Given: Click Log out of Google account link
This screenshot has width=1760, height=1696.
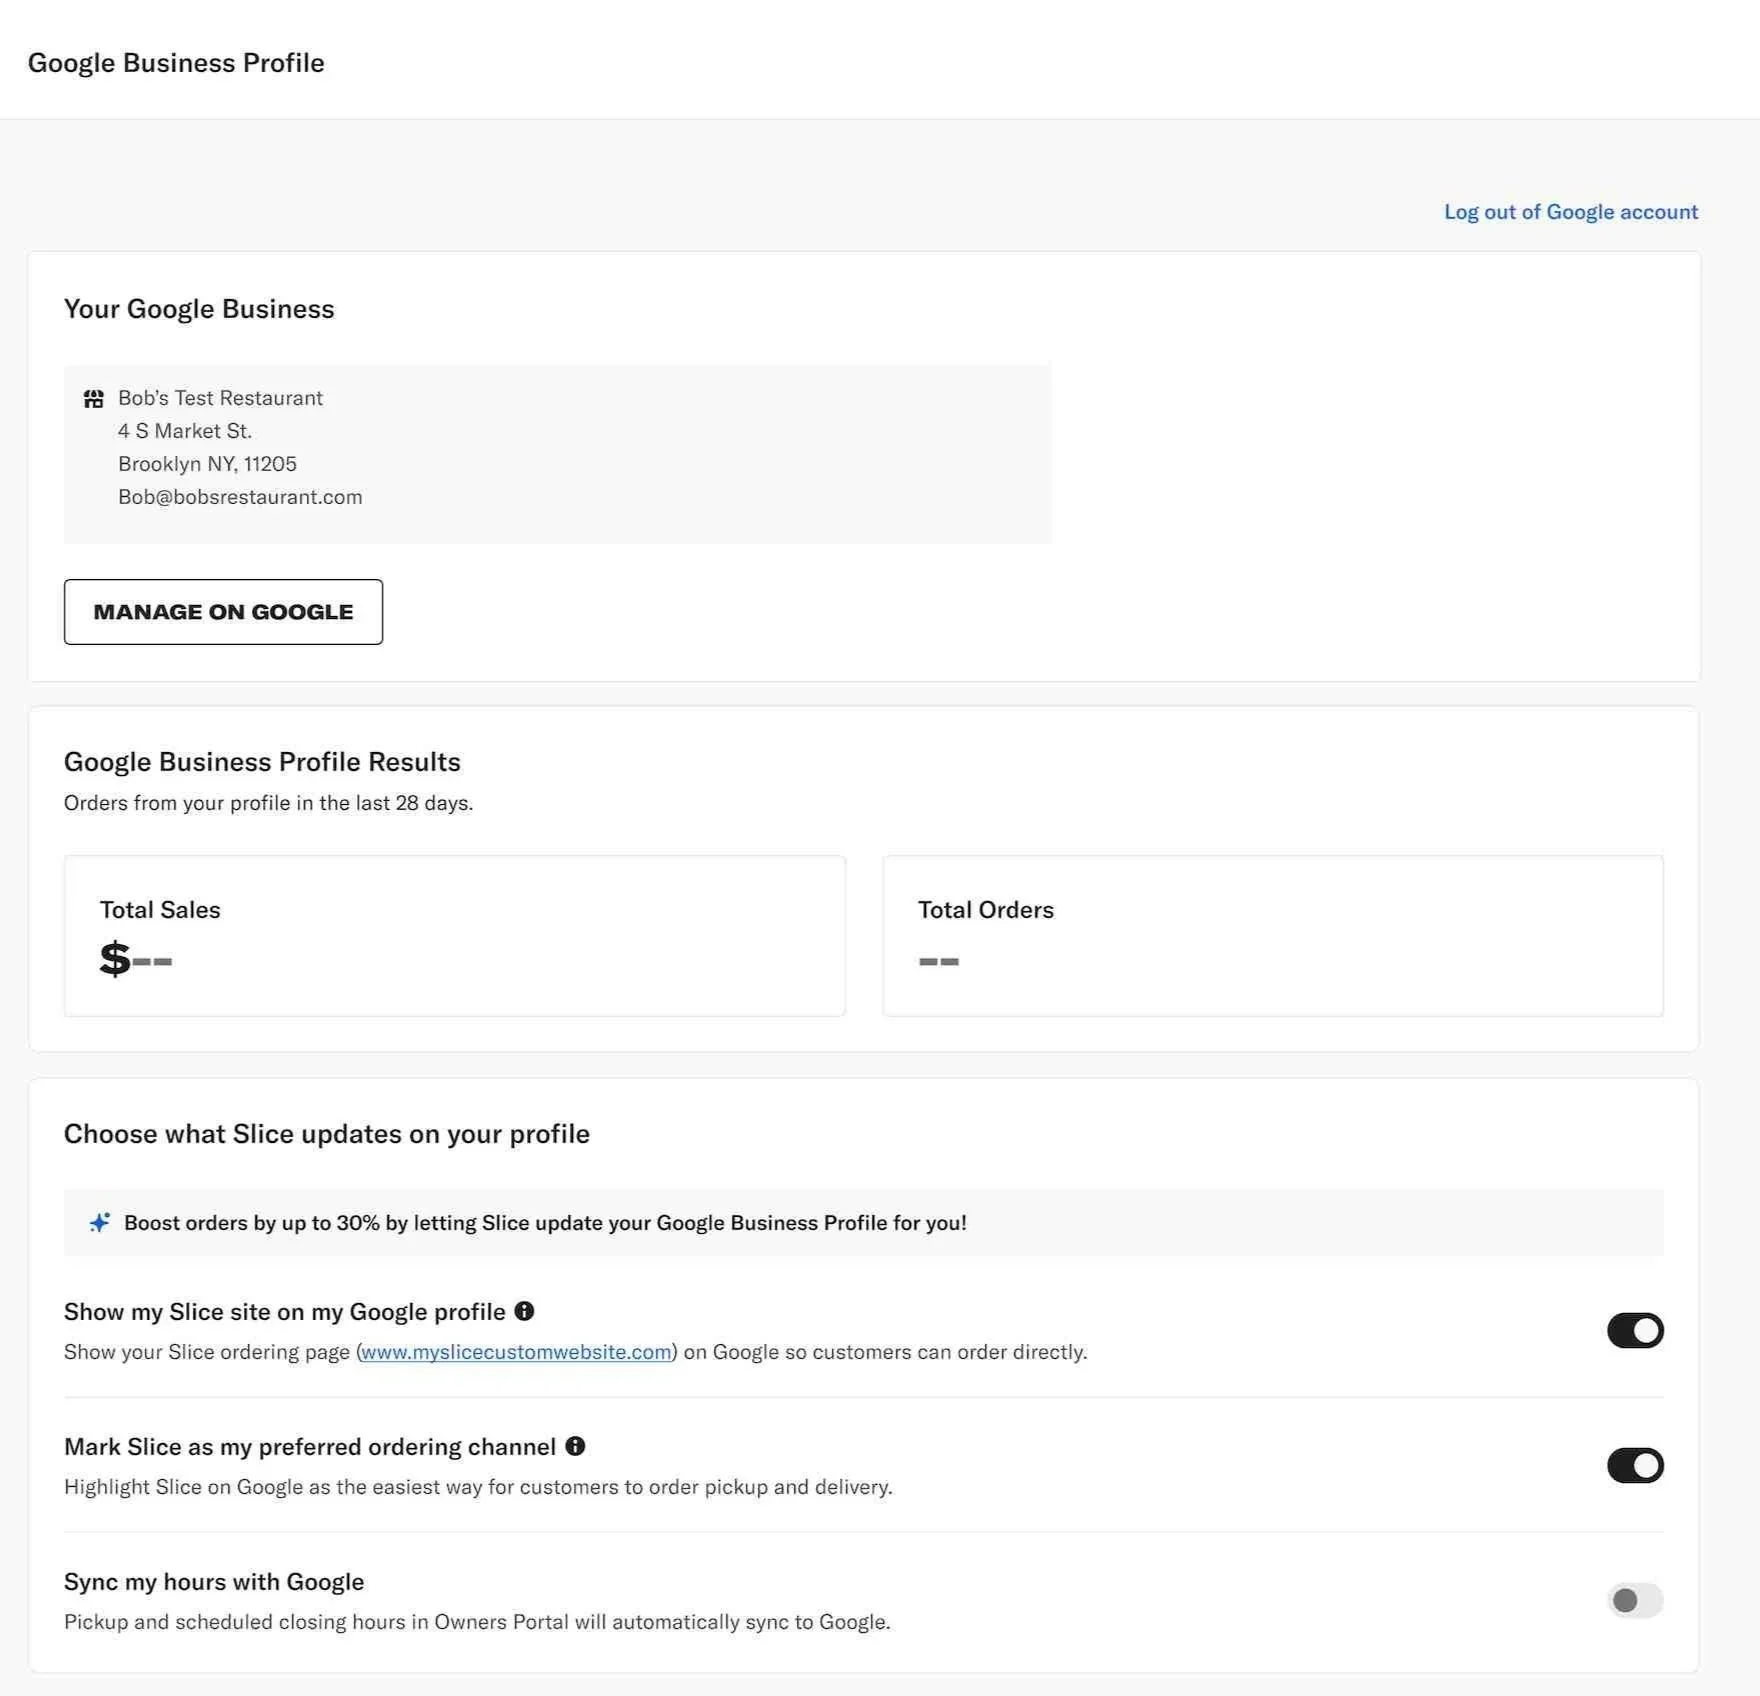Looking at the screenshot, I should tap(1571, 212).
